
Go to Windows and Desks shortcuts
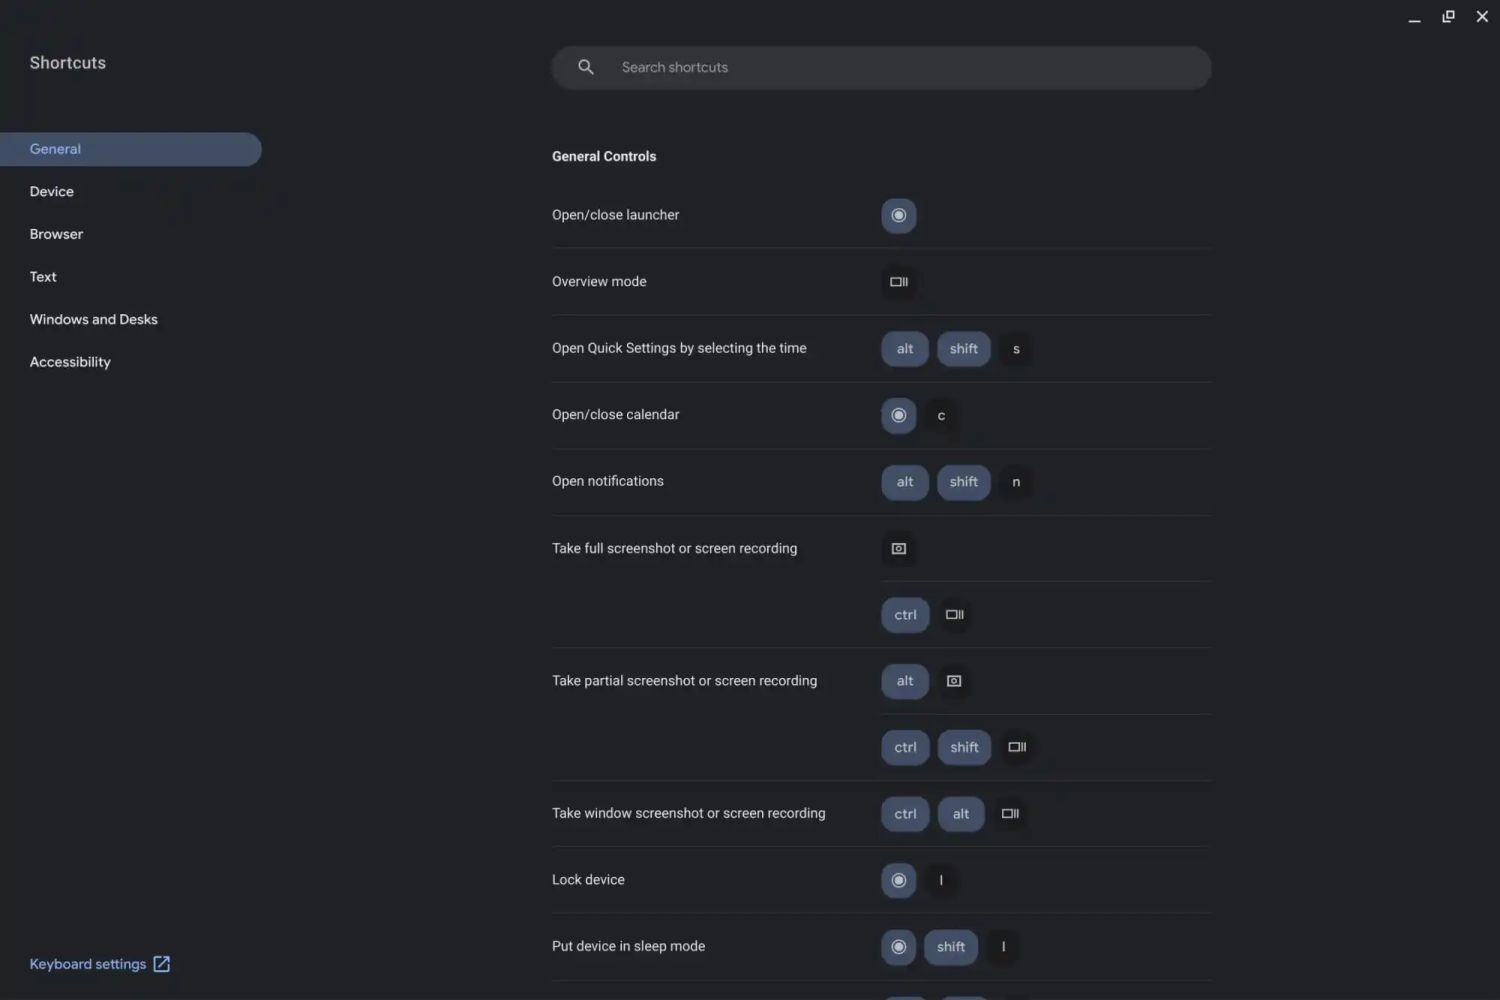click(x=94, y=320)
